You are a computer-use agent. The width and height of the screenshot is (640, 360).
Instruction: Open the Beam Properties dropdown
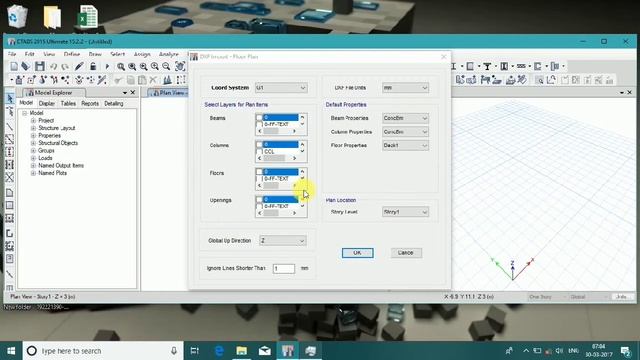coord(405,118)
